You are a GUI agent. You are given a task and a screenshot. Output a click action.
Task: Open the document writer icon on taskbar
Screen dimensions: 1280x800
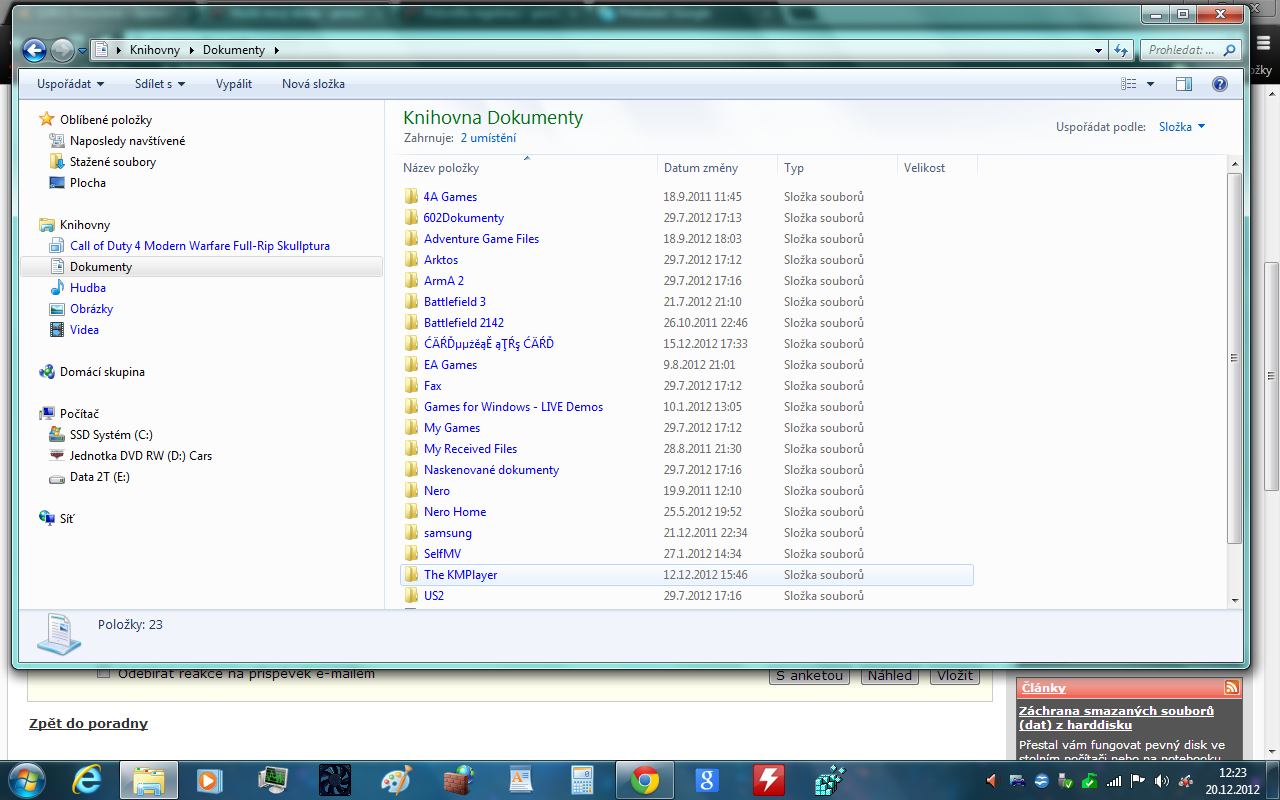(520, 779)
